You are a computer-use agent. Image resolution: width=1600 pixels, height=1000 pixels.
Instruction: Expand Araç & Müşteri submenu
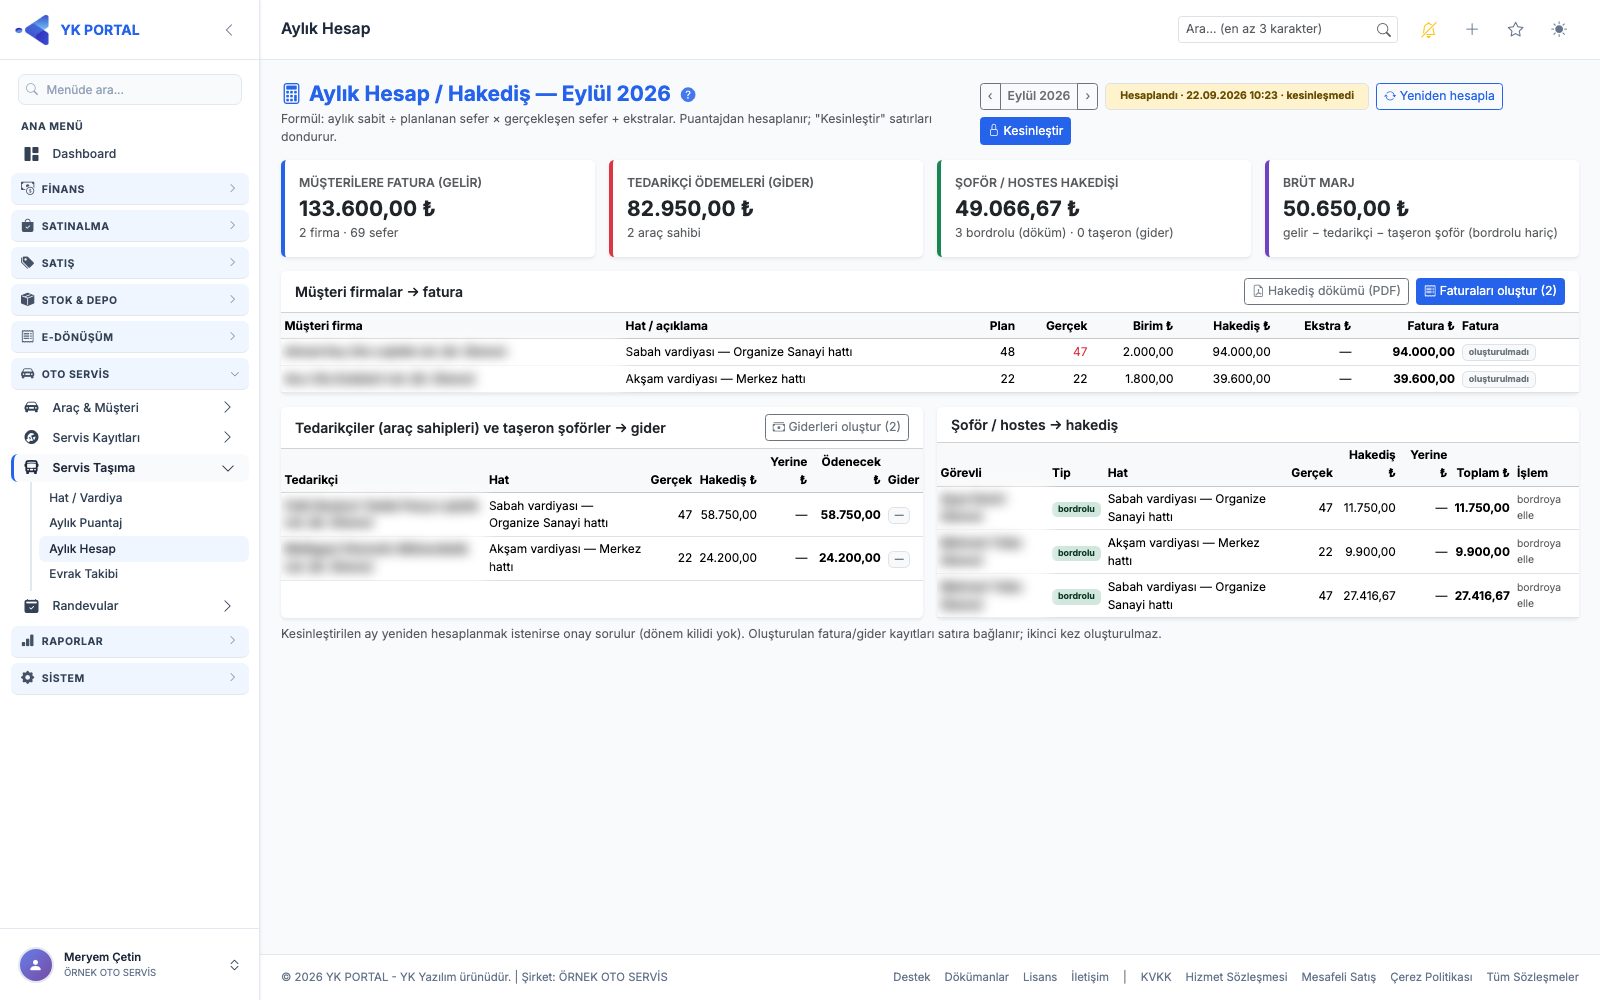tap(130, 408)
